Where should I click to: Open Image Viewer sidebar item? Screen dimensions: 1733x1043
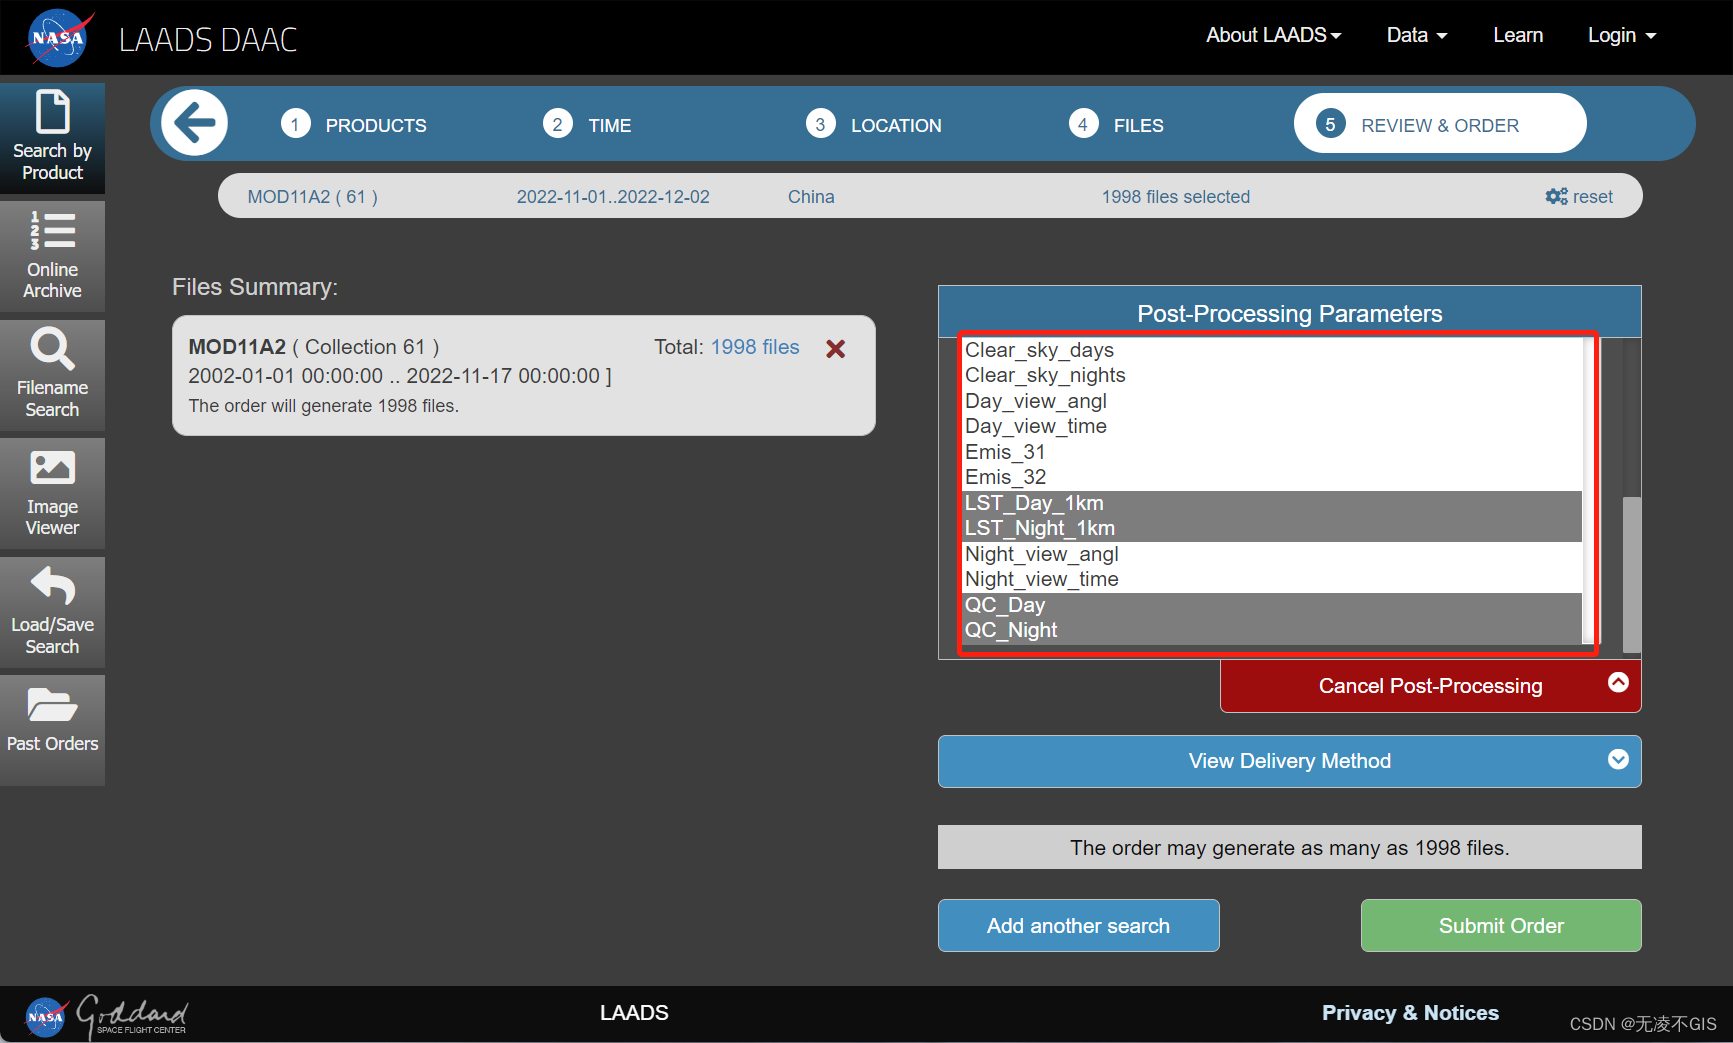coord(52,493)
